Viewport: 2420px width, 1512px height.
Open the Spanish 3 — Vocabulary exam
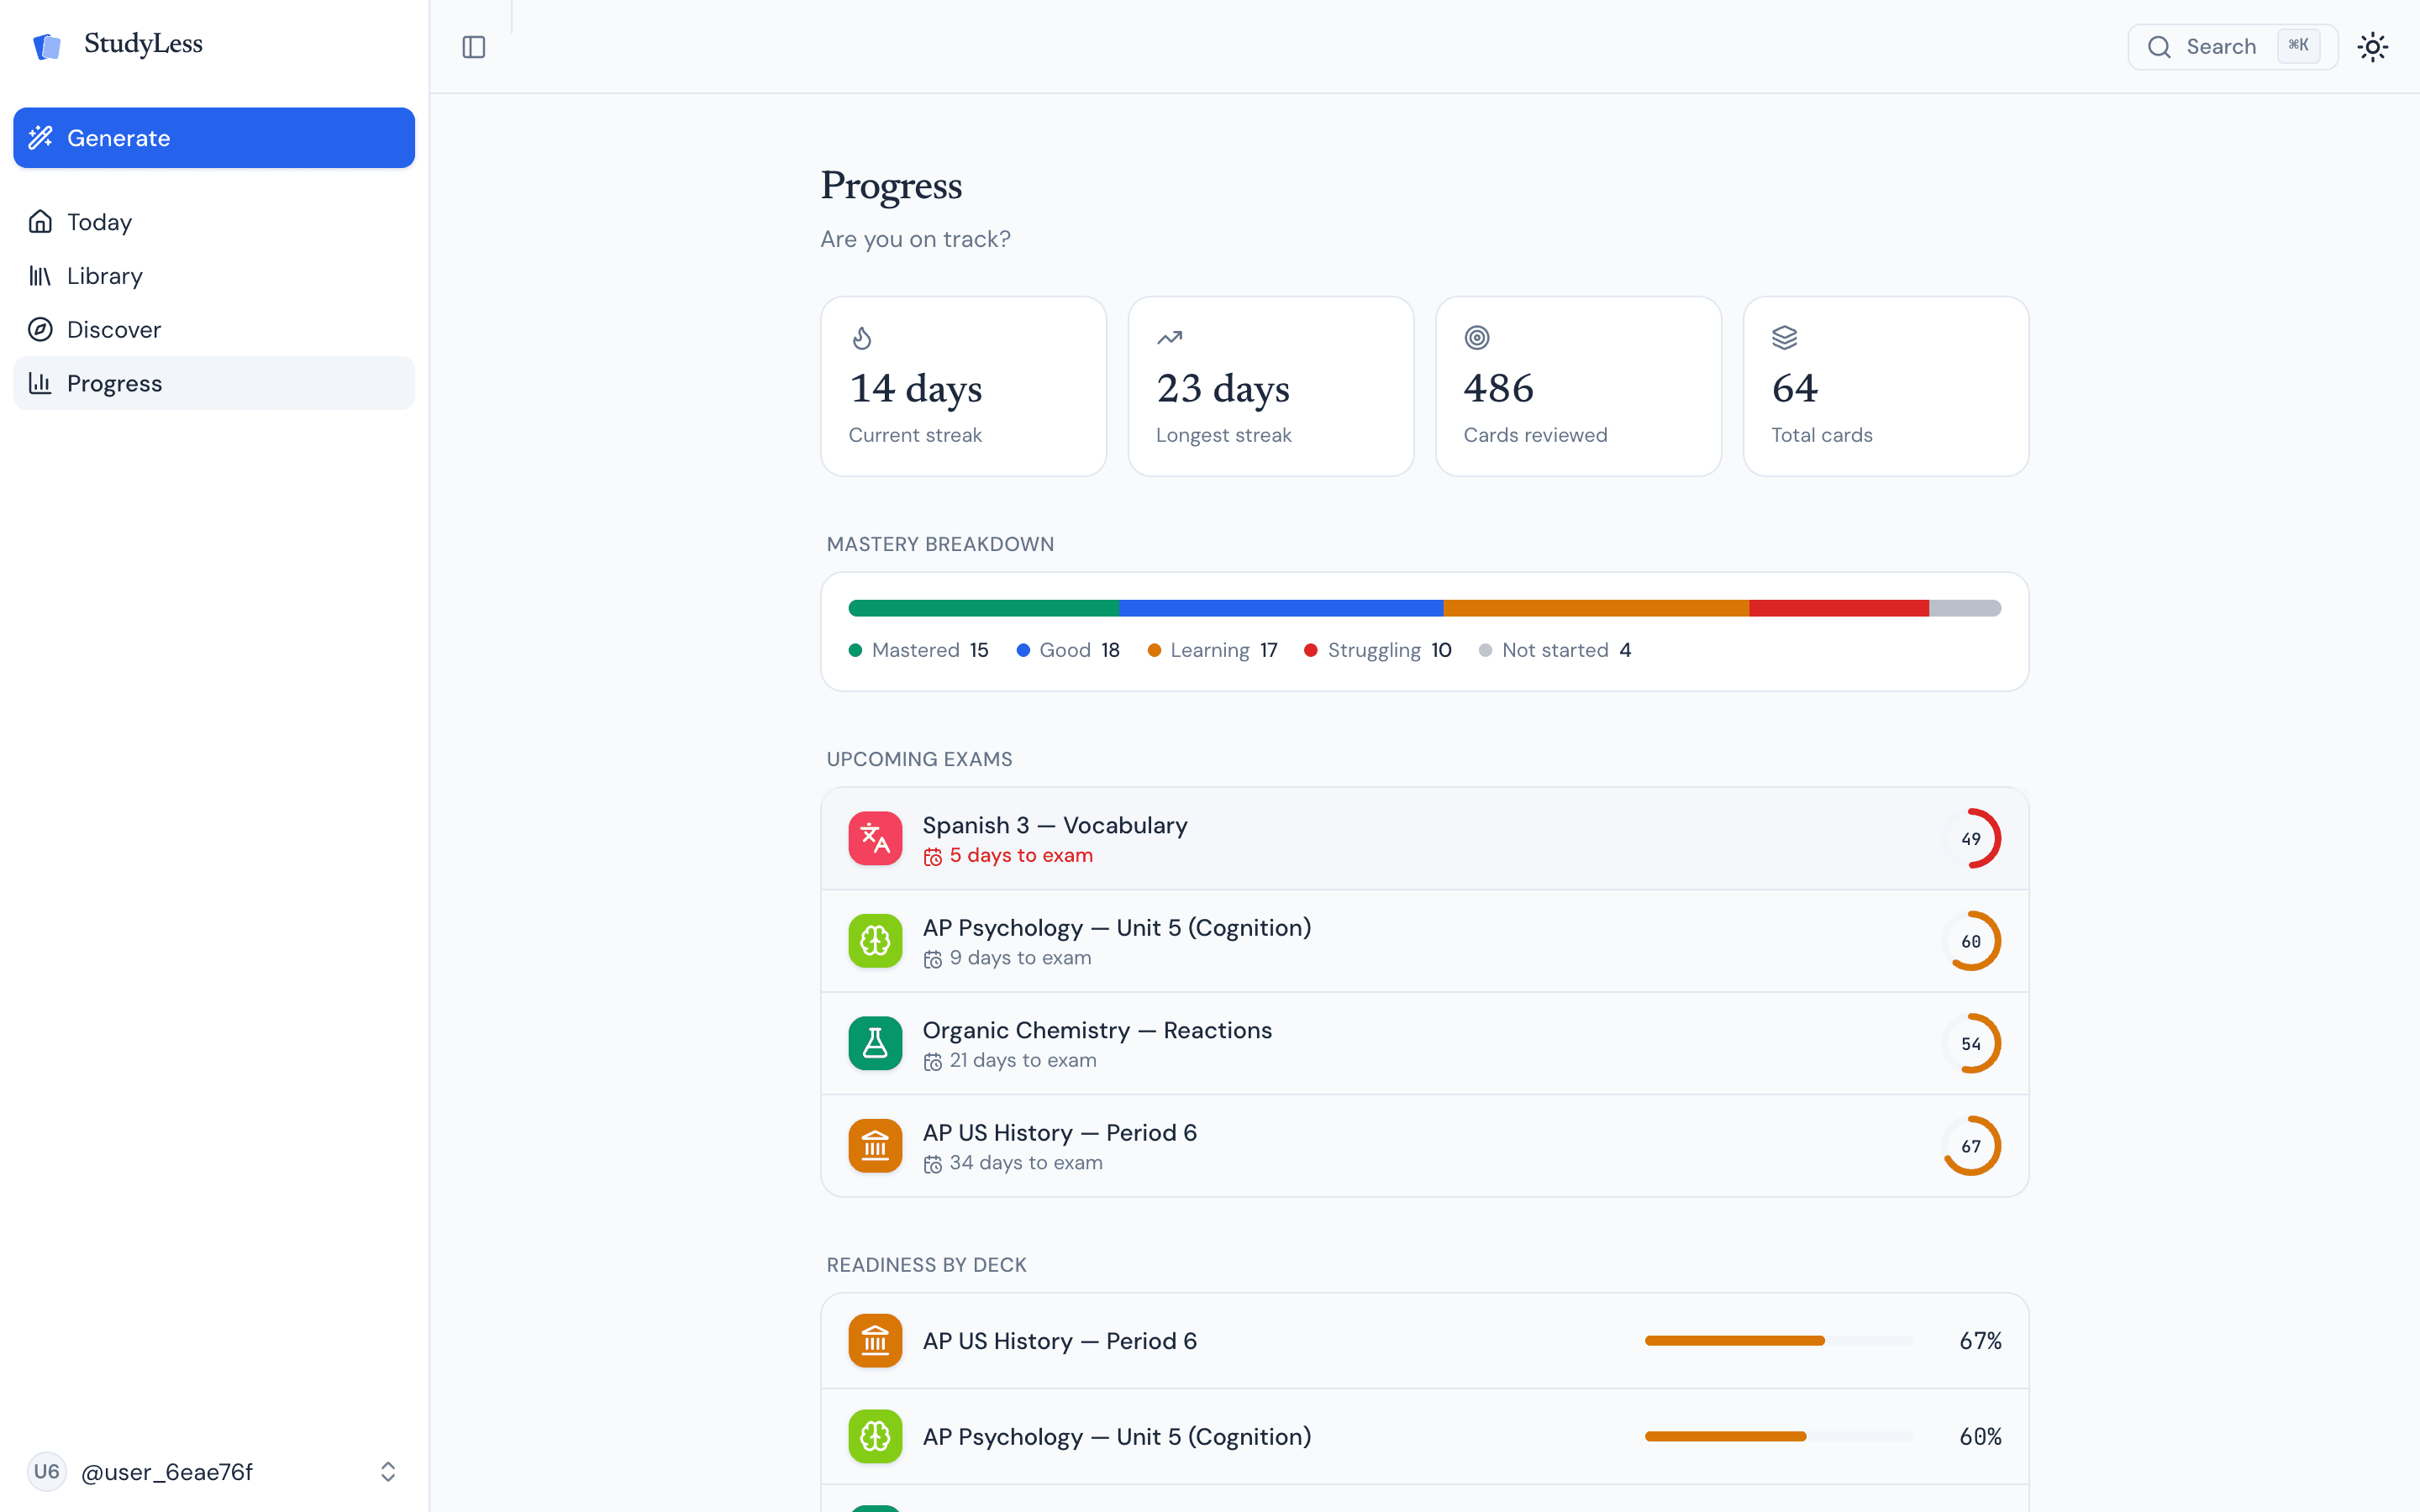click(1424, 839)
